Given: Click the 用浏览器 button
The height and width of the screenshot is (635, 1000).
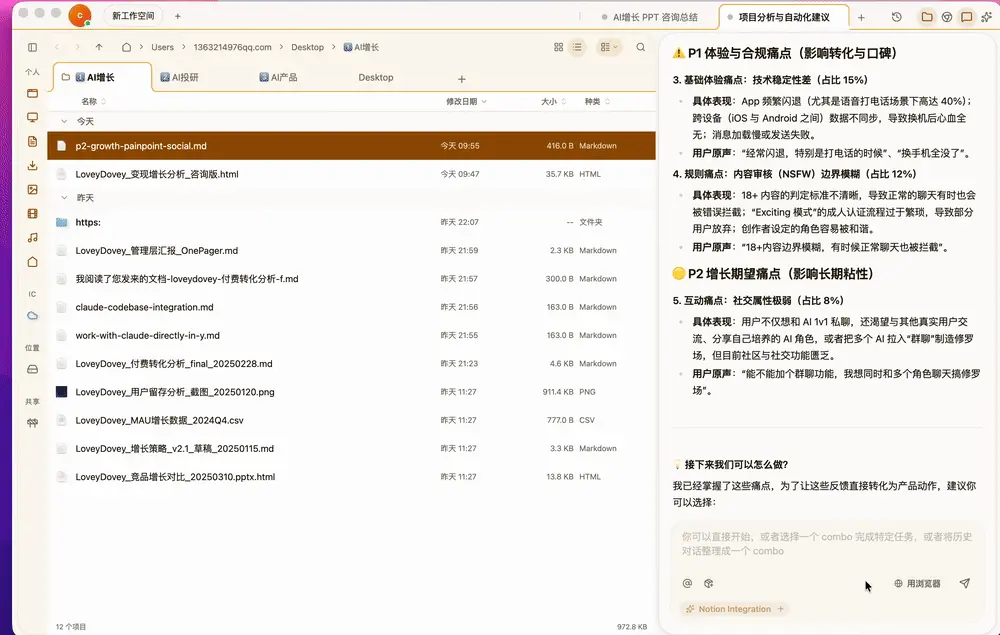Looking at the screenshot, I should [926, 583].
